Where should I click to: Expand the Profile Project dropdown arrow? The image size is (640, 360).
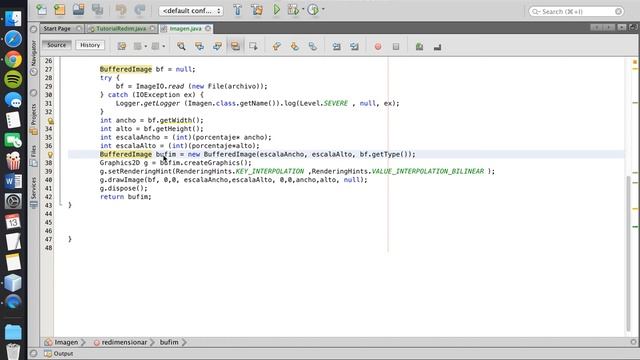(323, 9)
